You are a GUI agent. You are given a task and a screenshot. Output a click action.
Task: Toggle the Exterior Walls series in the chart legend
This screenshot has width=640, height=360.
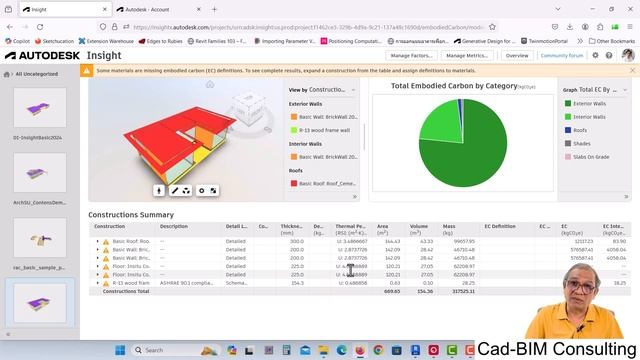(x=585, y=104)
